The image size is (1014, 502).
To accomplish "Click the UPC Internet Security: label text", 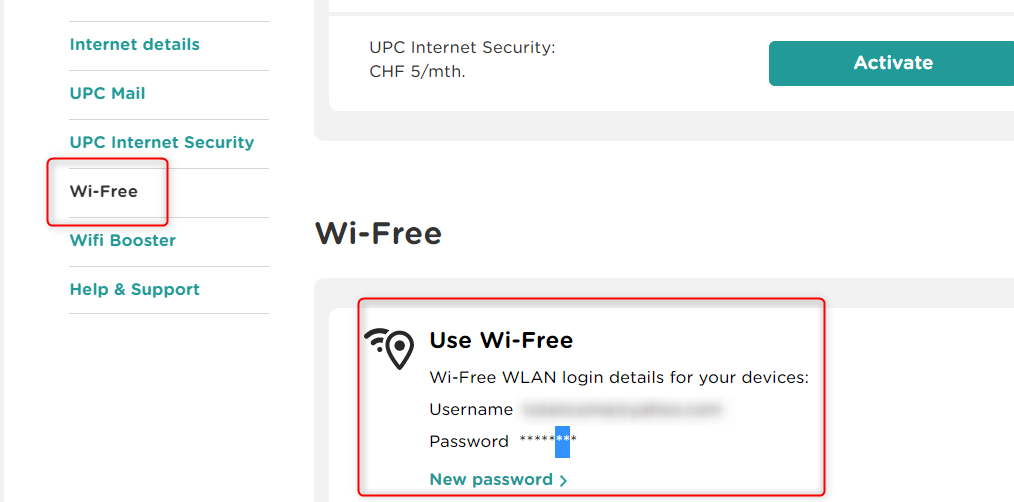I will pos(462,48).
